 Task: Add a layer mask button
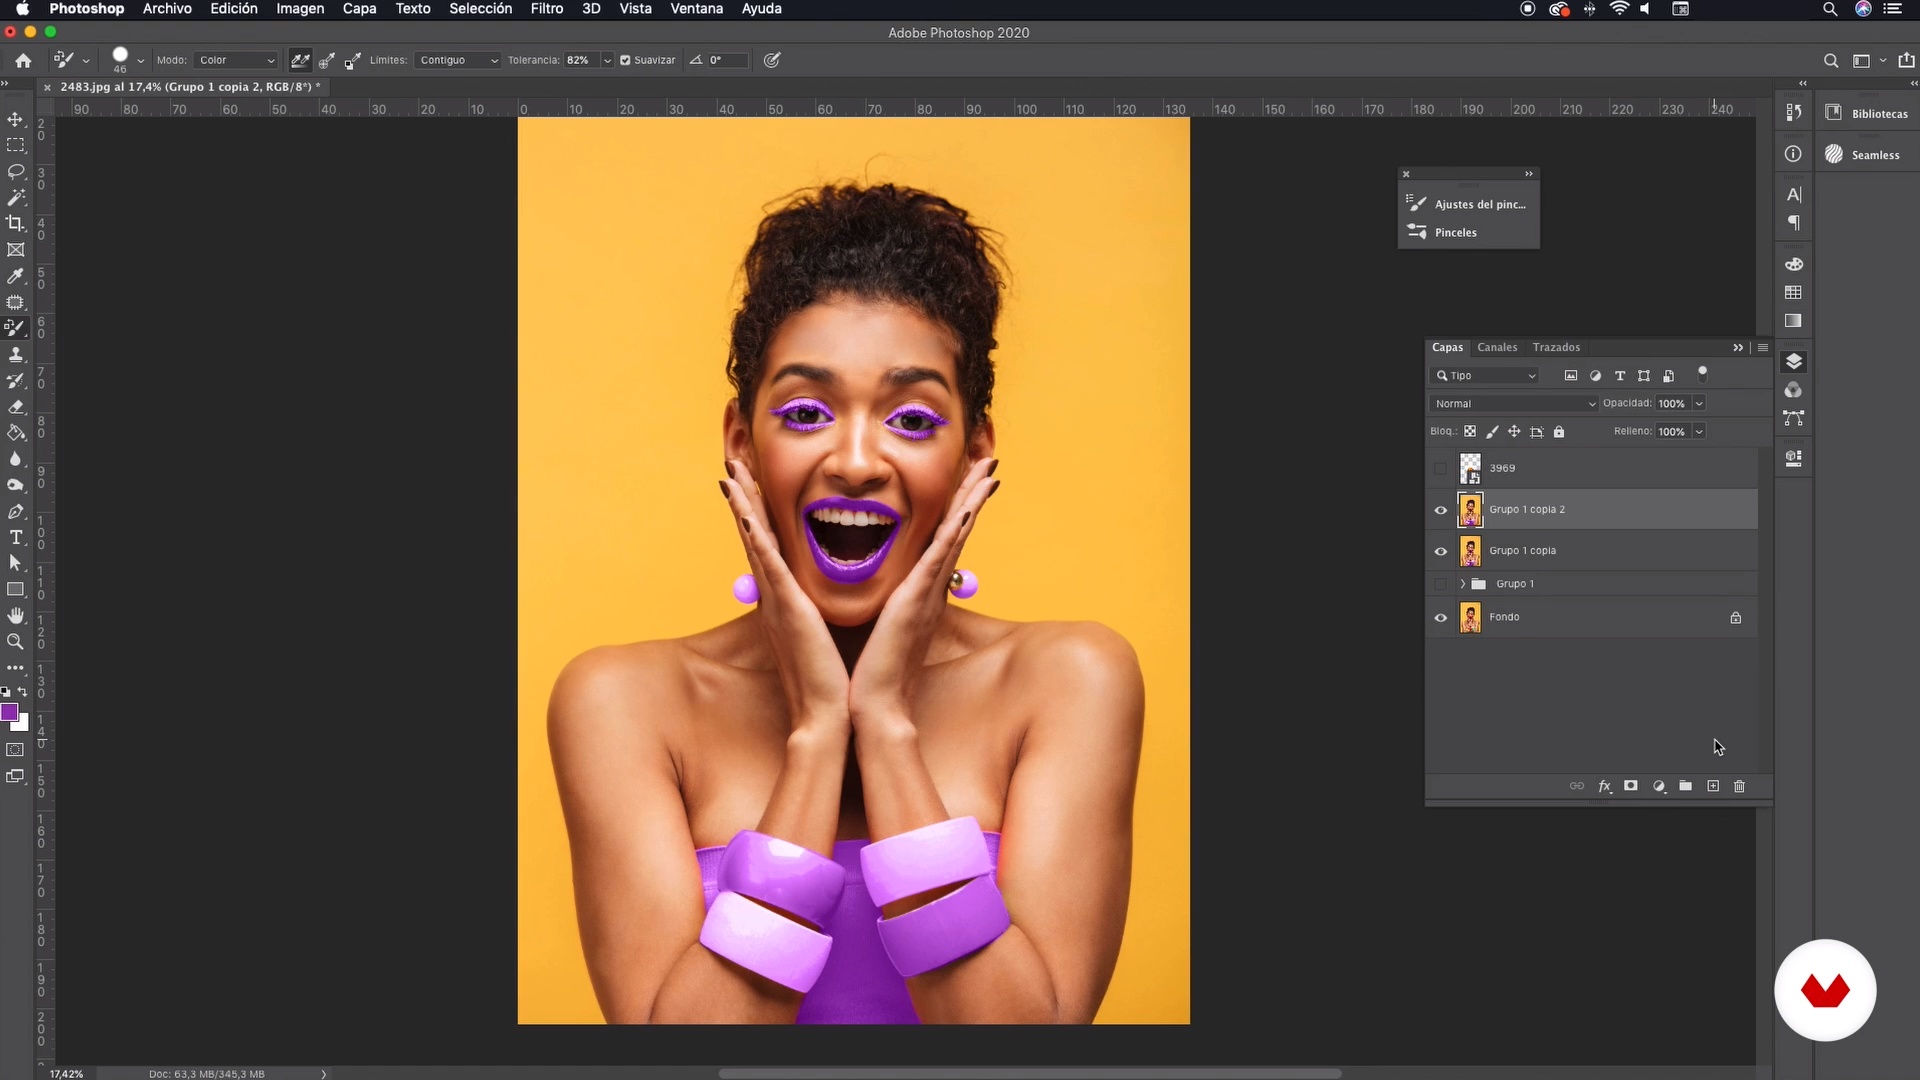(1631, 786)
